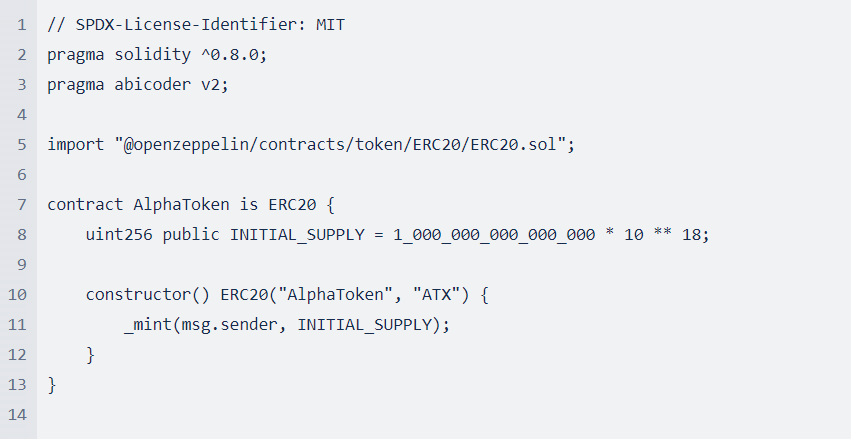Click msg.sender inside the mint call

point(230,325)
